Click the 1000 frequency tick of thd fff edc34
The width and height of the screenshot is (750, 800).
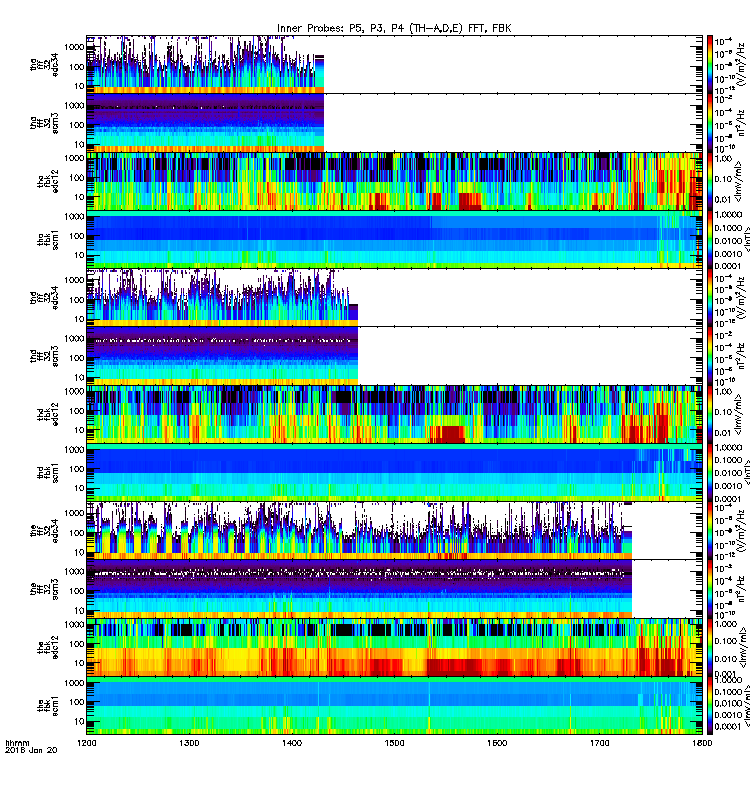point(74,280)
